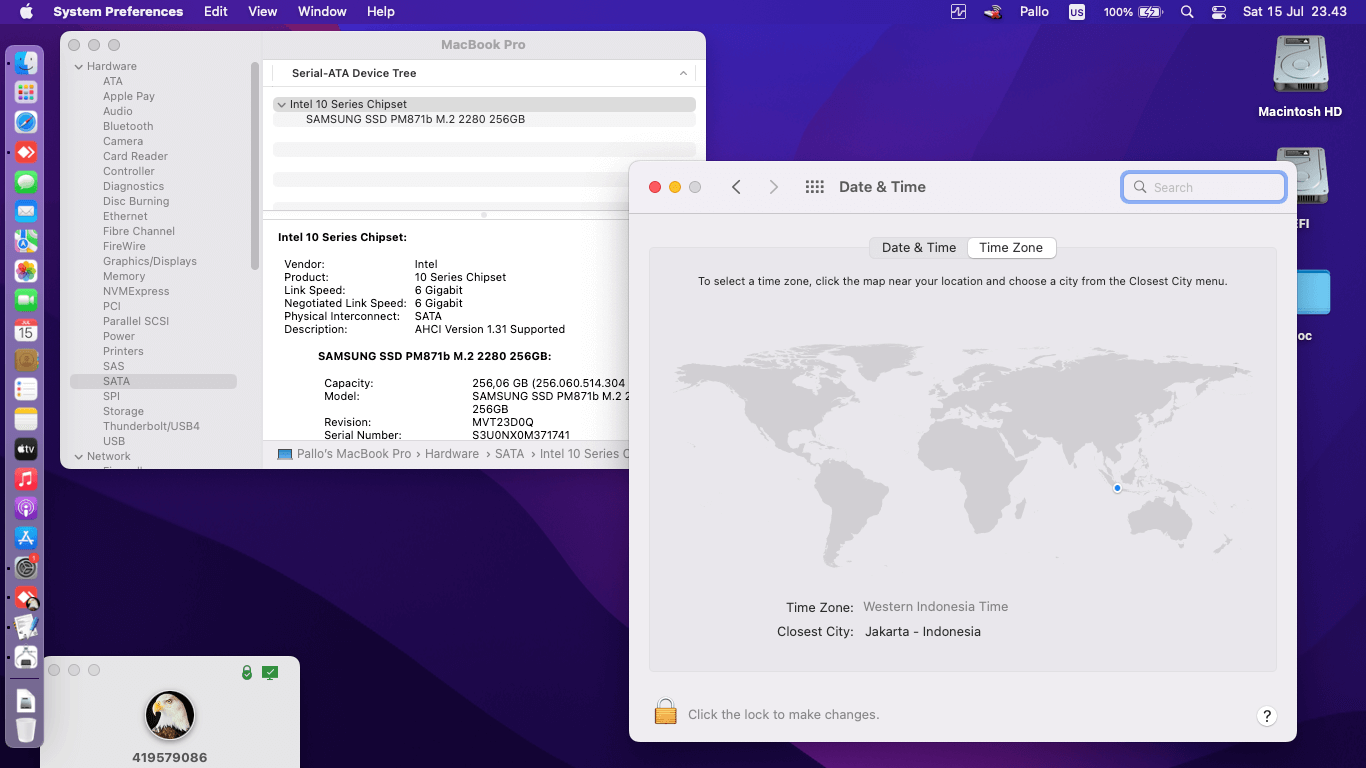Viewport: 1366px width, 768px height.
Task: Open the Messages app in the Dock
Action: click(x=26, y=182)
